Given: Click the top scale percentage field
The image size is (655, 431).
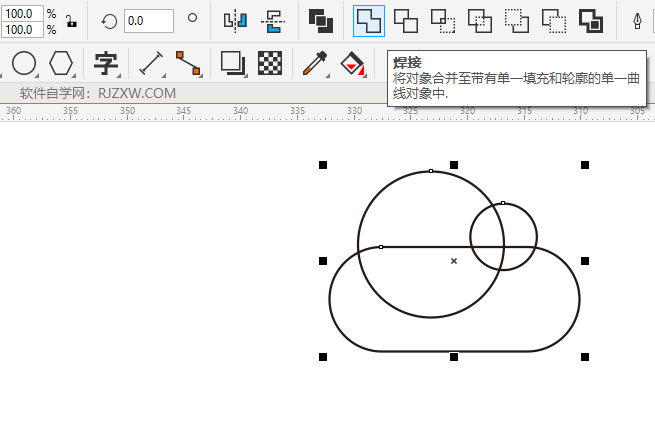Looking at the screenshot, I should point(20,14).
